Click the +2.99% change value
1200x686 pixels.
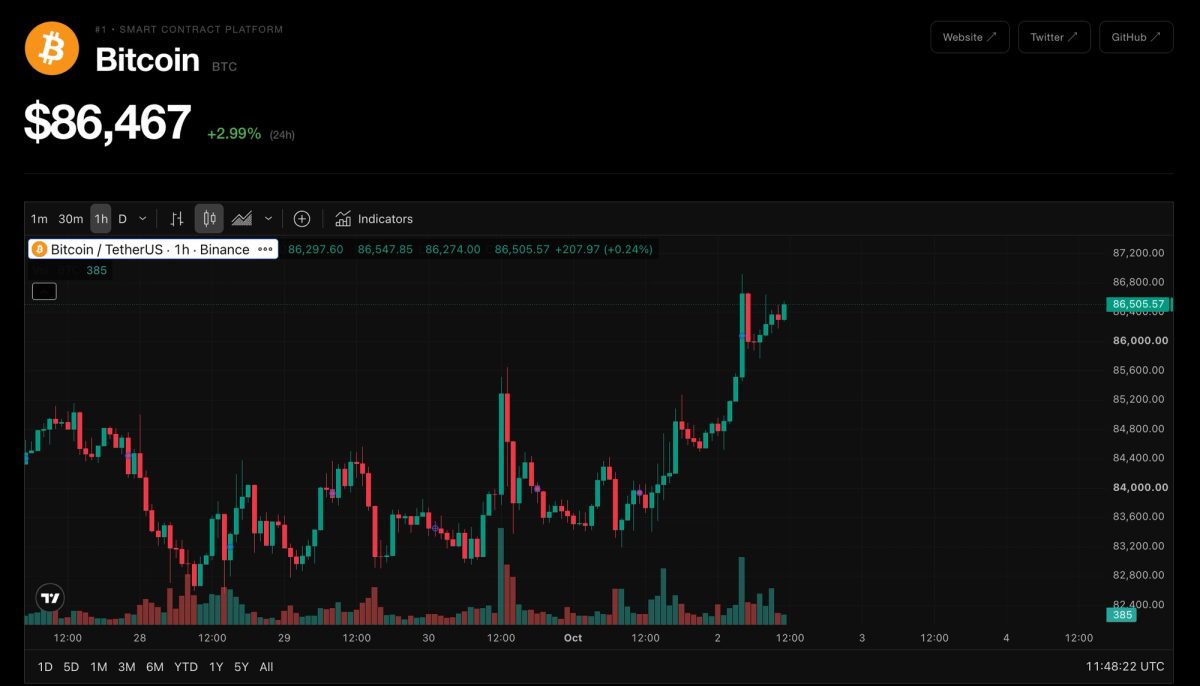234,133
